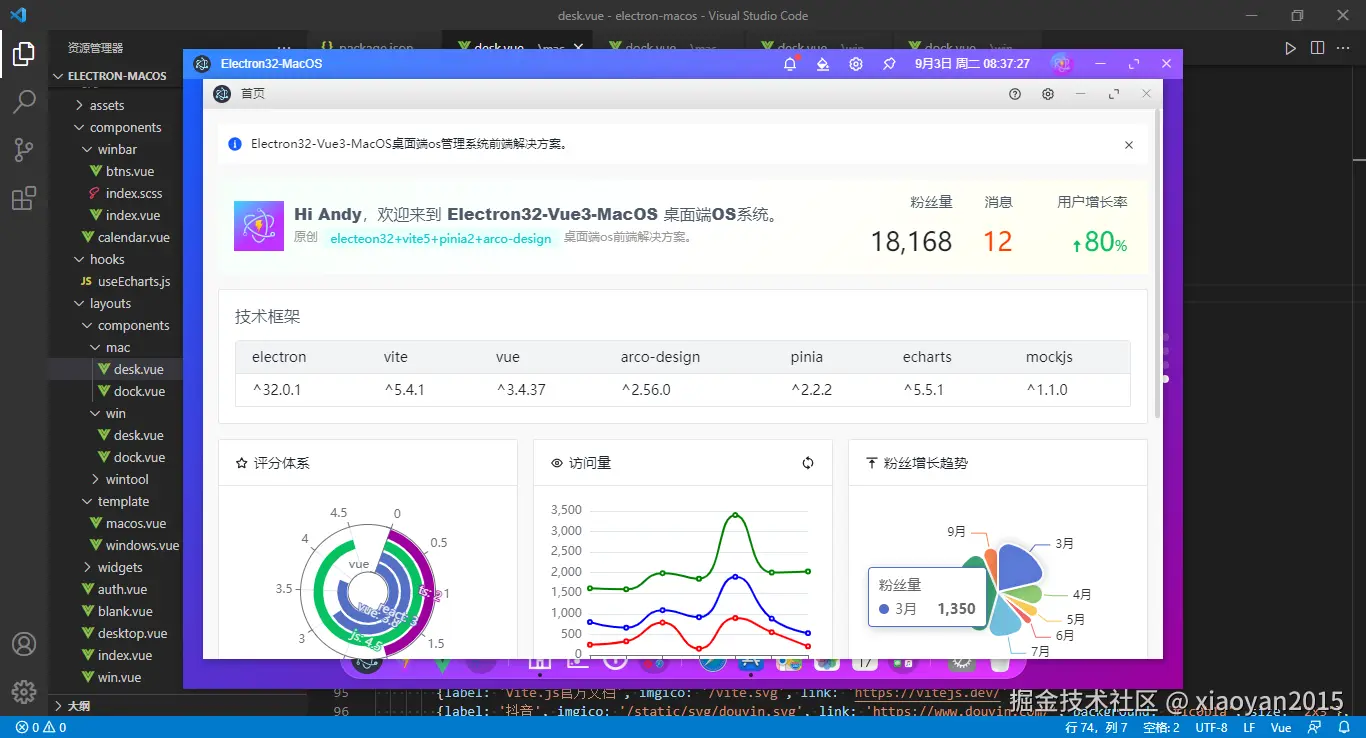Click the electeon32+vite5+pinia2+arco-design tag
This screenshot has height=738, width=1366.
tap(440, 239)
